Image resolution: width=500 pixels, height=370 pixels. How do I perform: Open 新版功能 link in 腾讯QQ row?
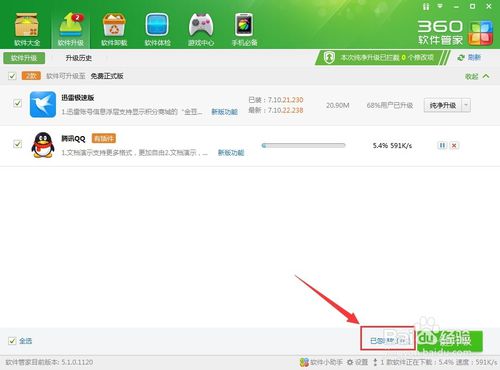pos(231,153)
